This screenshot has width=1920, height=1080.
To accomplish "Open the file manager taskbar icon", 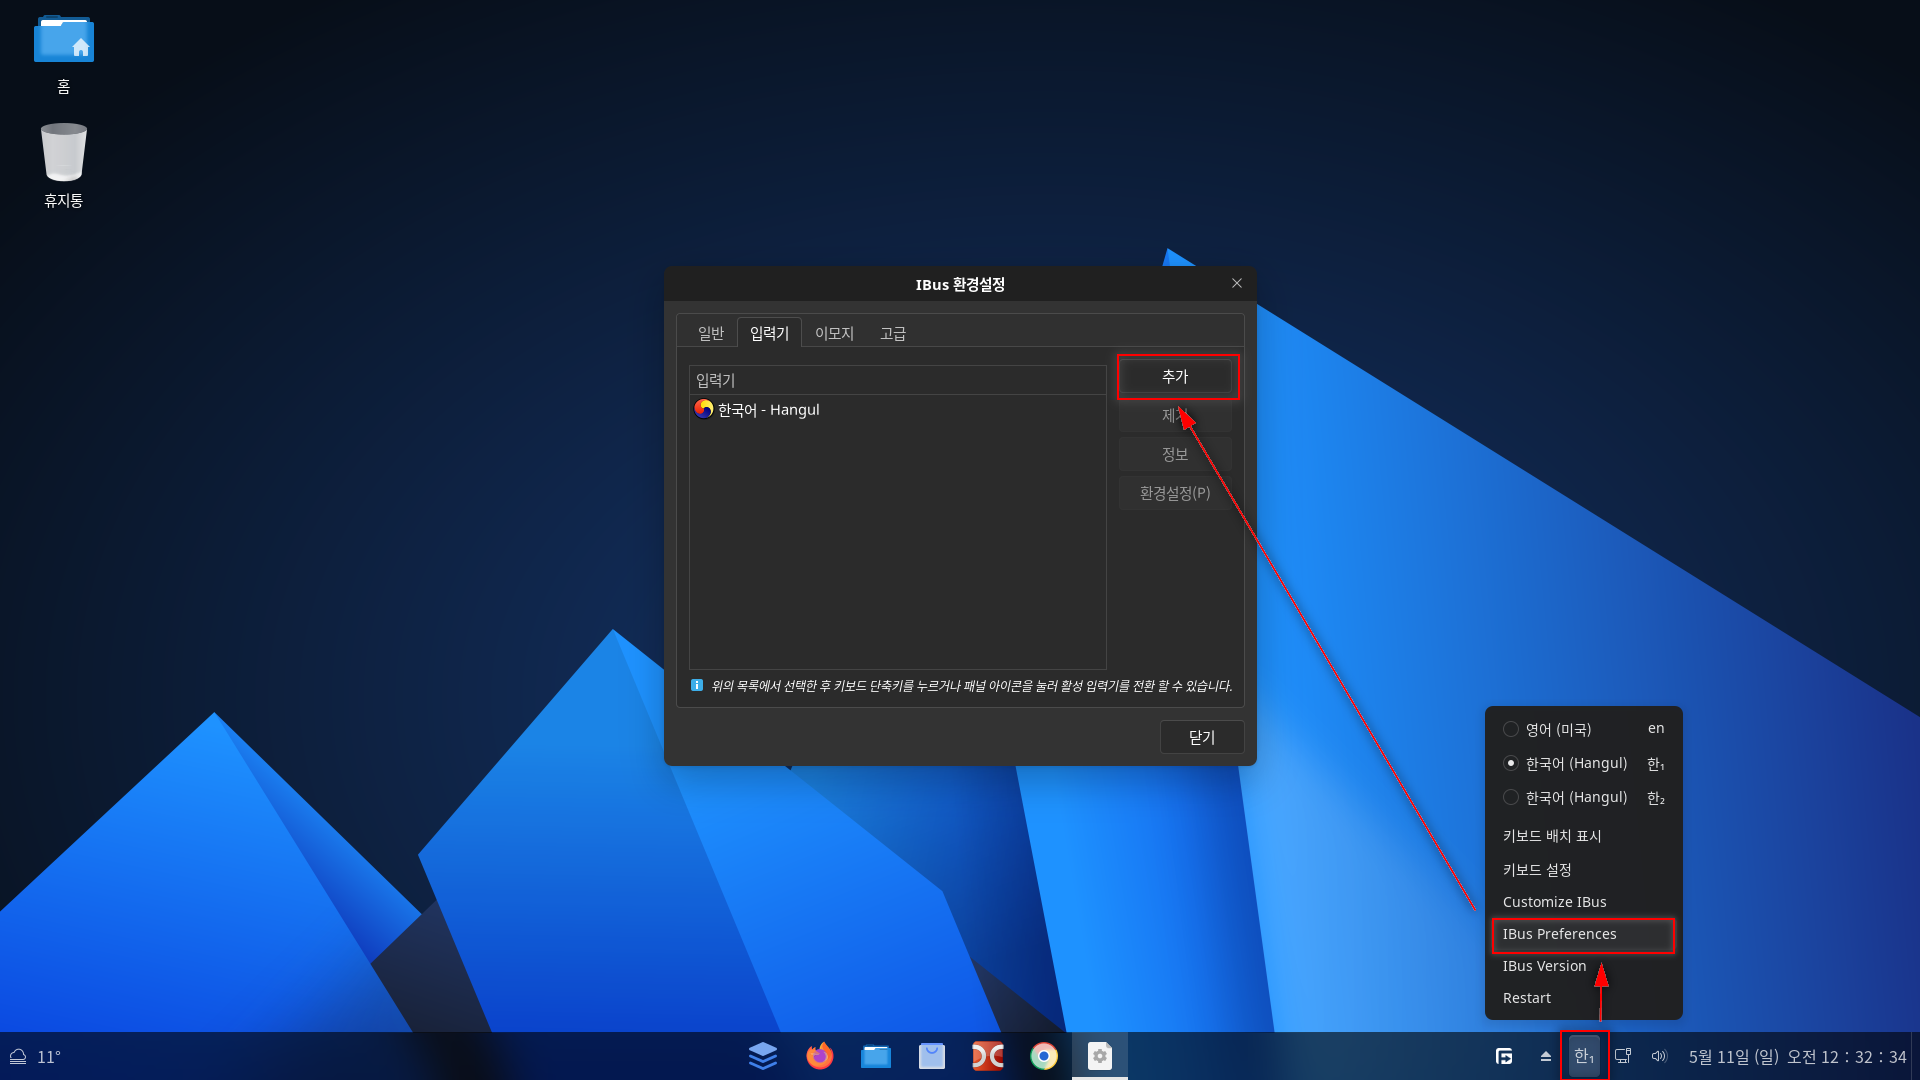I will [875, 1056].
